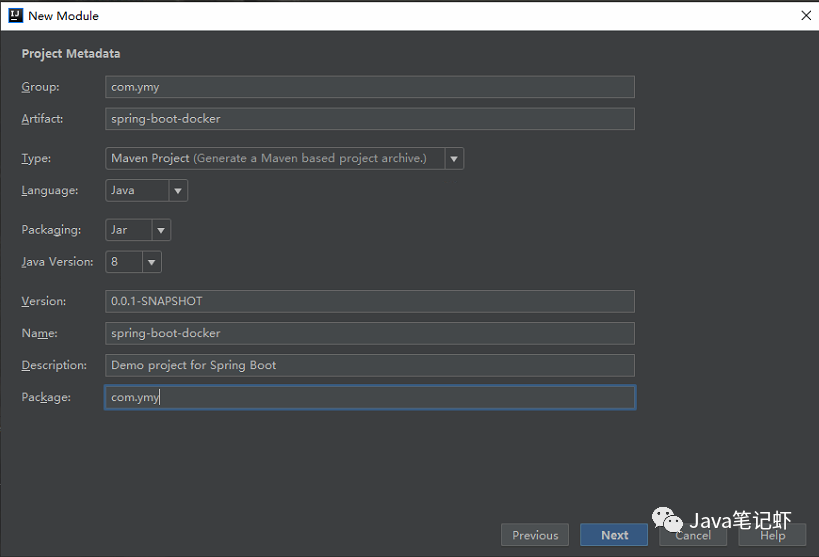Click the Project Metadata heading
The height and width of the screenshot is (557, 819).
(x=71, y=54)
